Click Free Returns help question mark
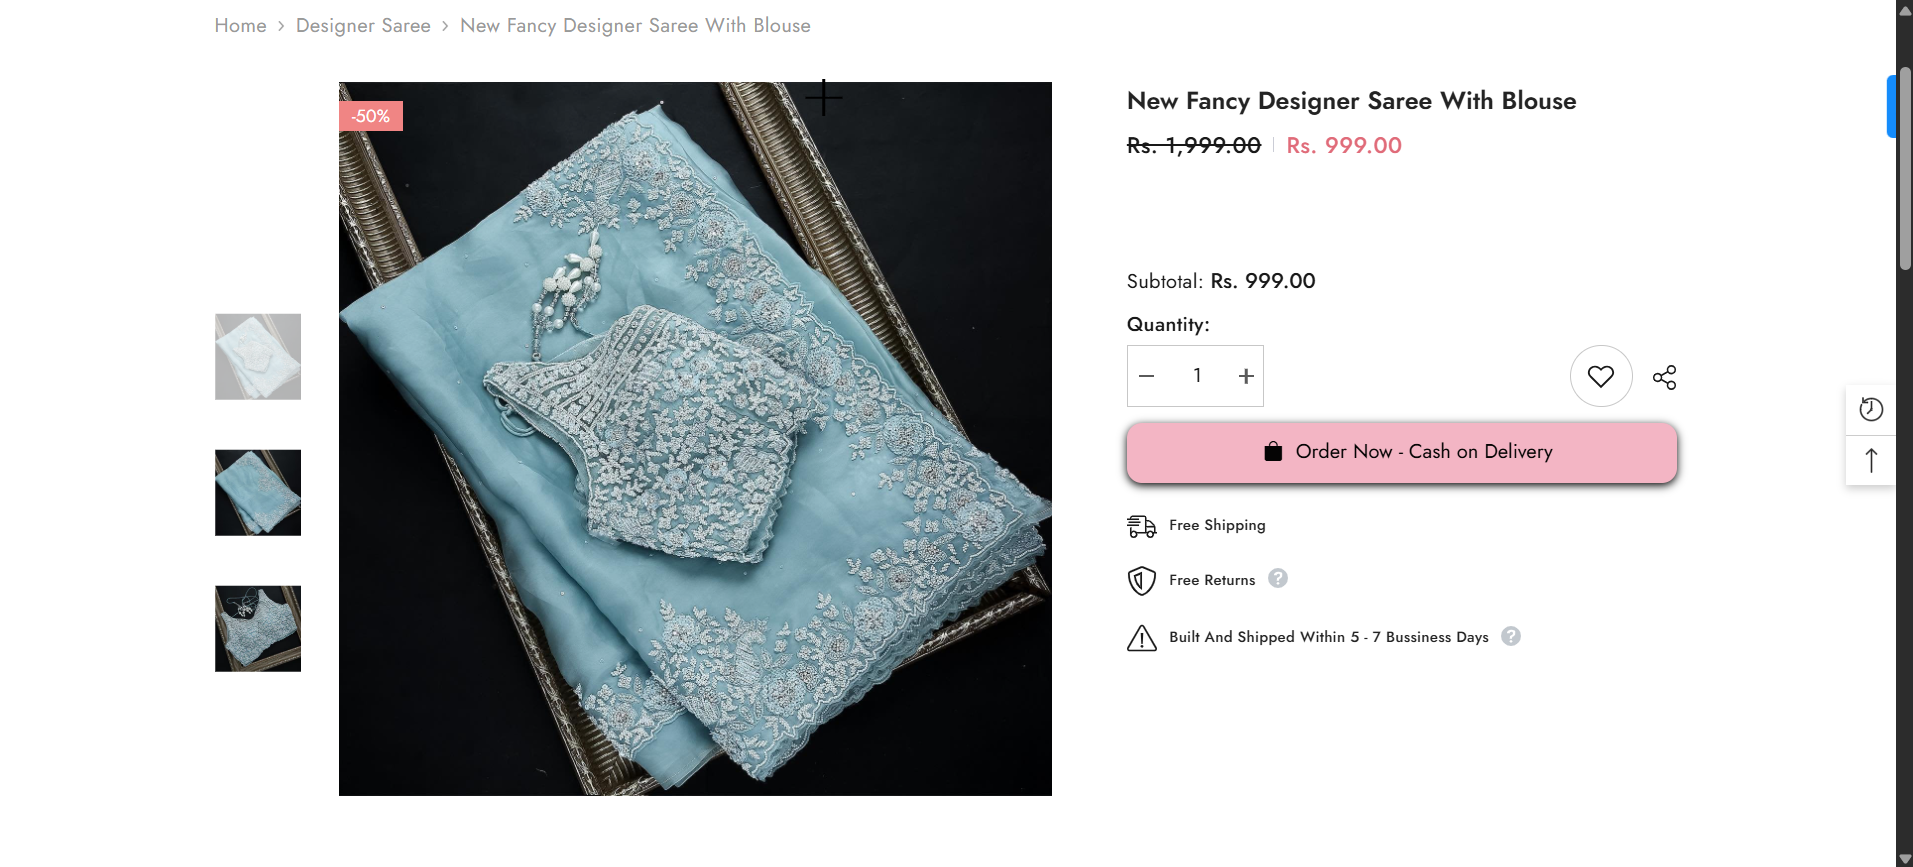 tap(1277, 578)
